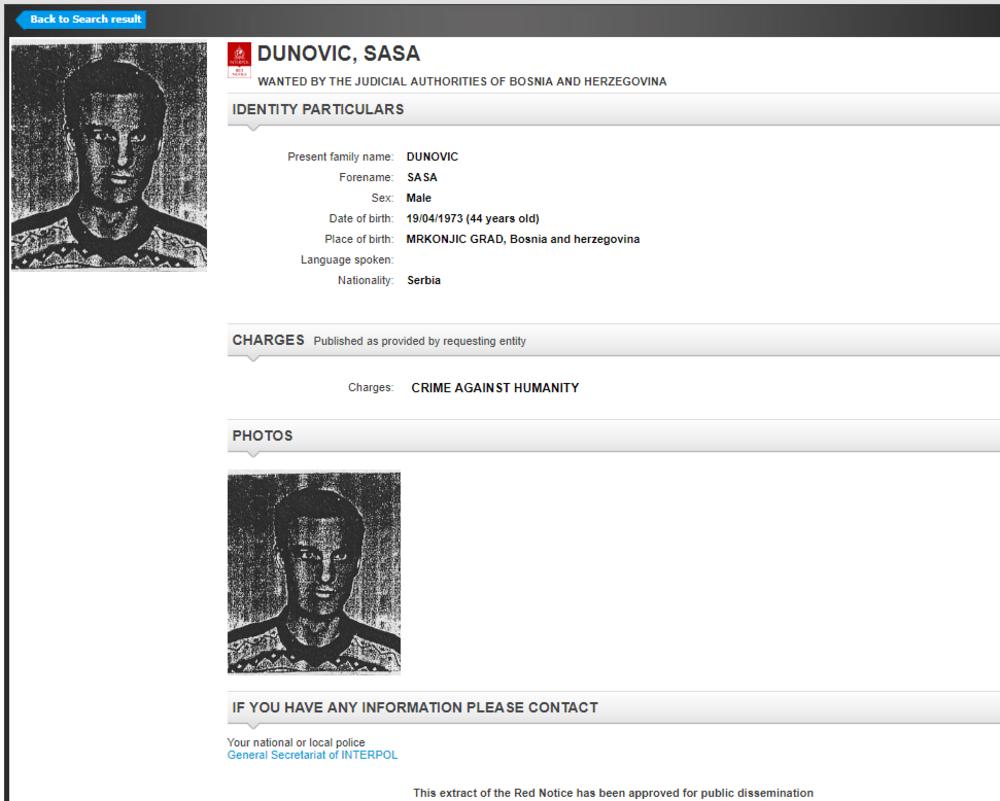This screenshot has height=801, width=1000.
Task: Select the IF YOU HAVE ANY INFORMATION header
Action: tap(415, 708)
